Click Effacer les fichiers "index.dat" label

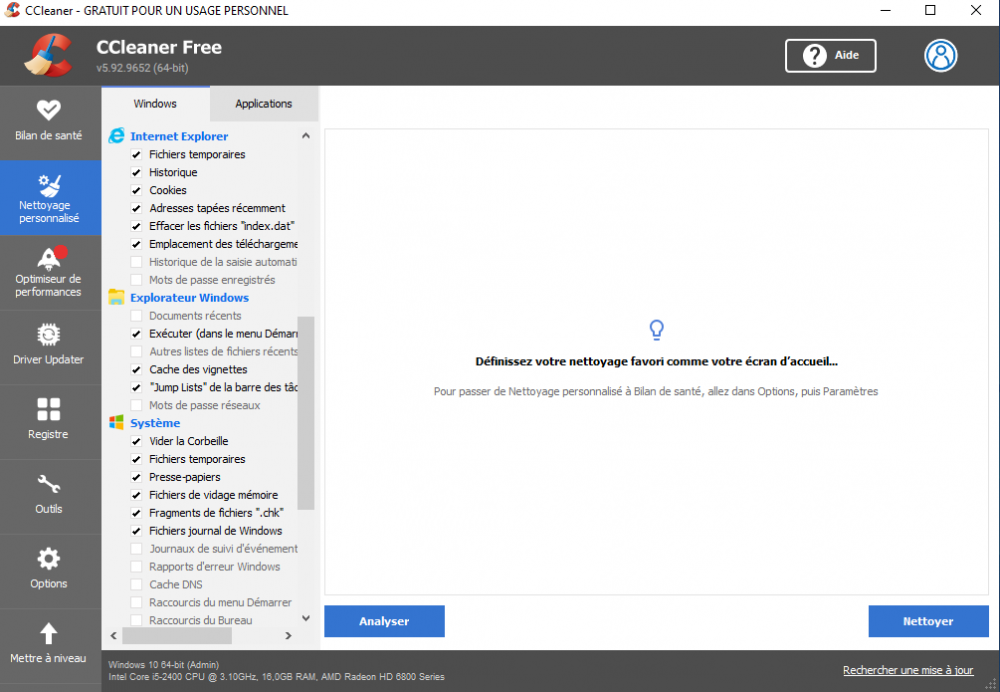(222, 226)
